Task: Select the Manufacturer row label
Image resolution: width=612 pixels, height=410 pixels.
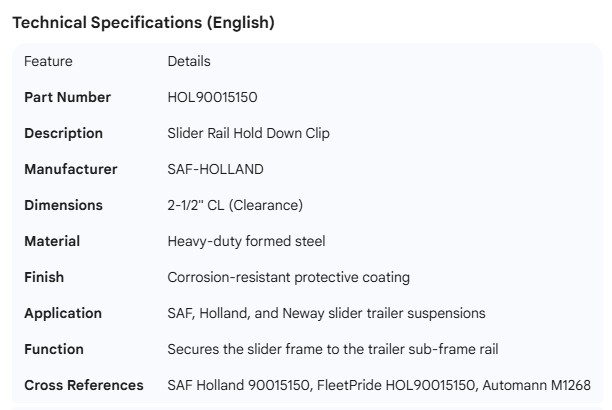Action: point(70,169)
